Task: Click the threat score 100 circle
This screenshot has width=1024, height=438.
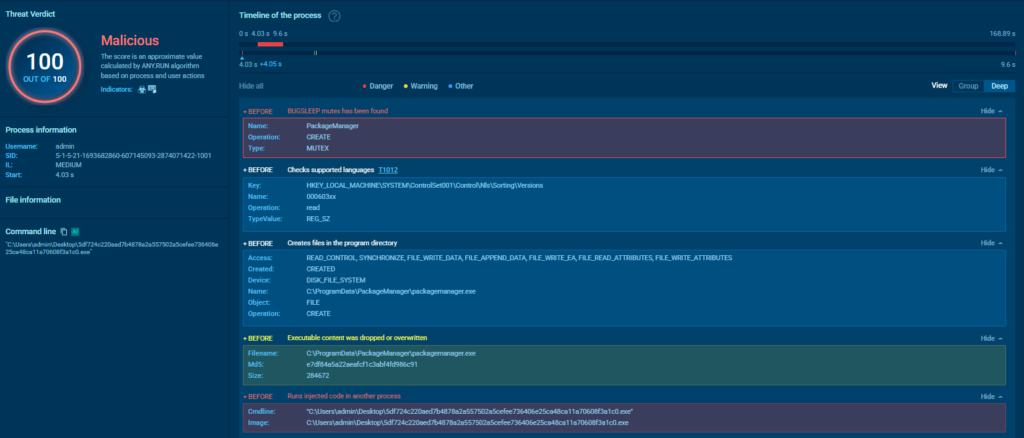Action: [x=44, y=66]
